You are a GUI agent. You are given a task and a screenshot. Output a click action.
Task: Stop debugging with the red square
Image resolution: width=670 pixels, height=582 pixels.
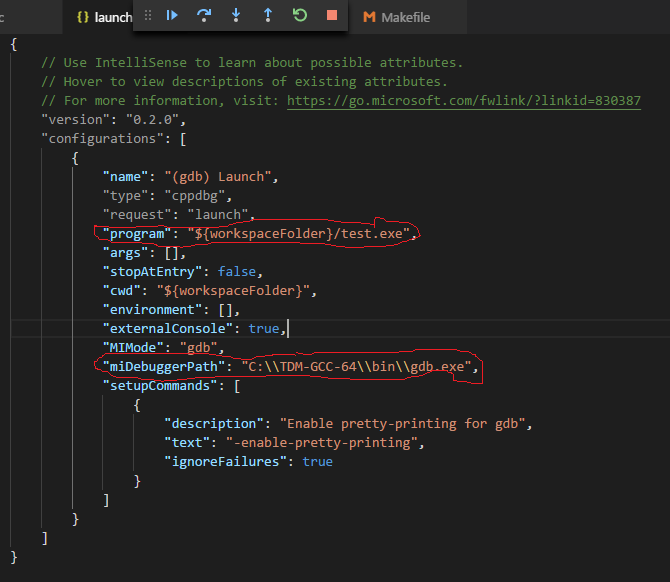pyautogui.click(x=332, y=16)
